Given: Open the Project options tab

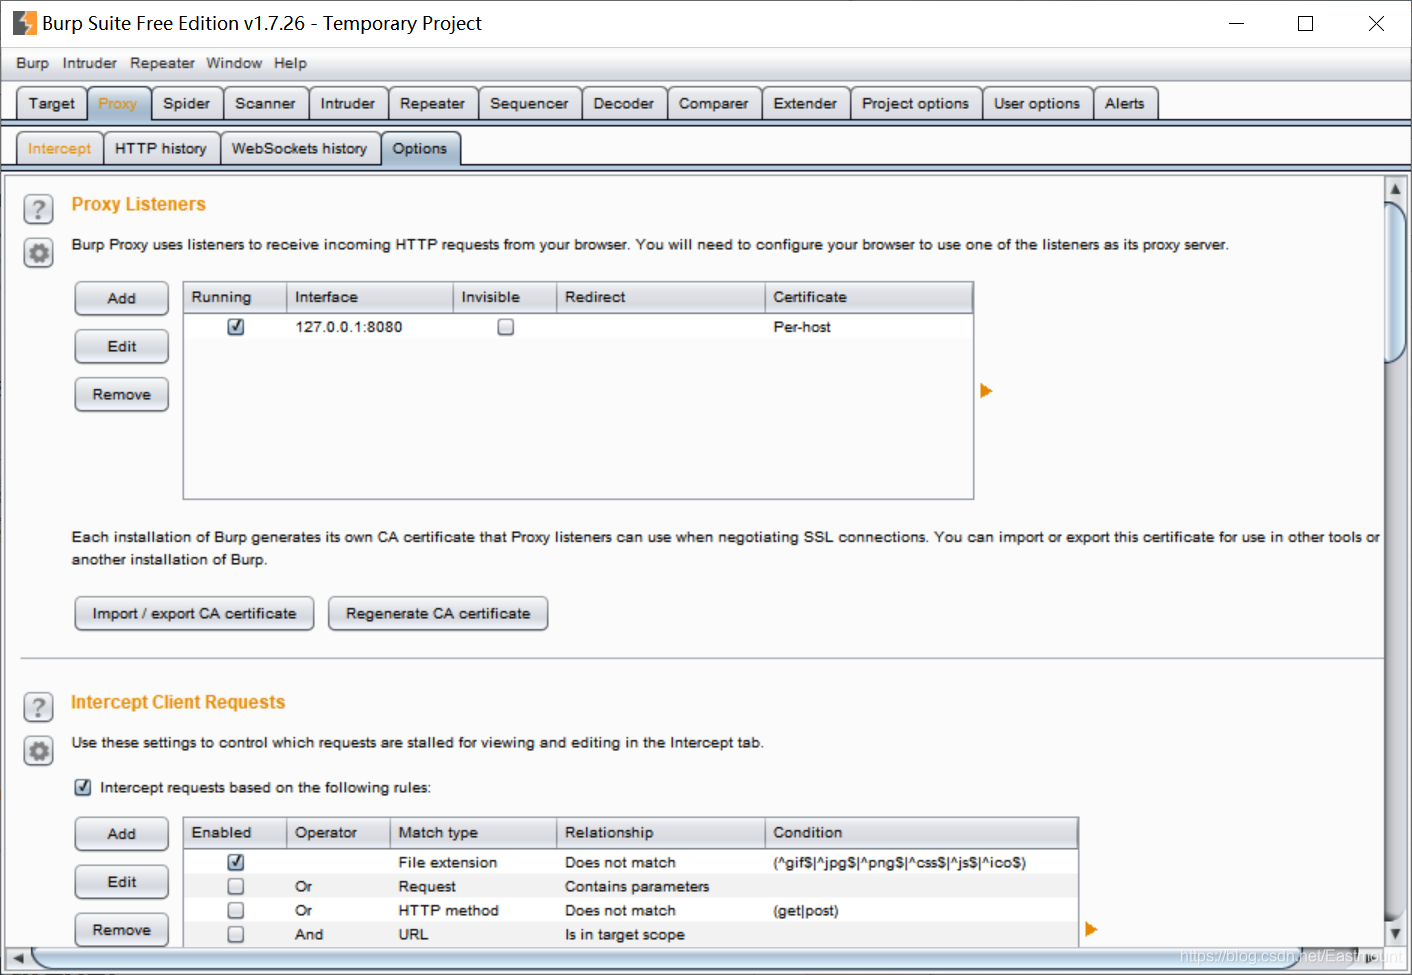Looking at the screenshot, I should coord(916,103).
